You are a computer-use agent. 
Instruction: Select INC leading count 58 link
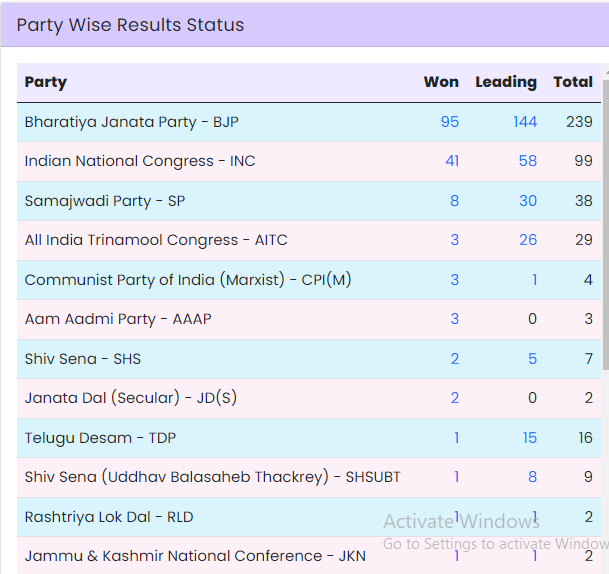pyautogui.click(x=527, y=161)
